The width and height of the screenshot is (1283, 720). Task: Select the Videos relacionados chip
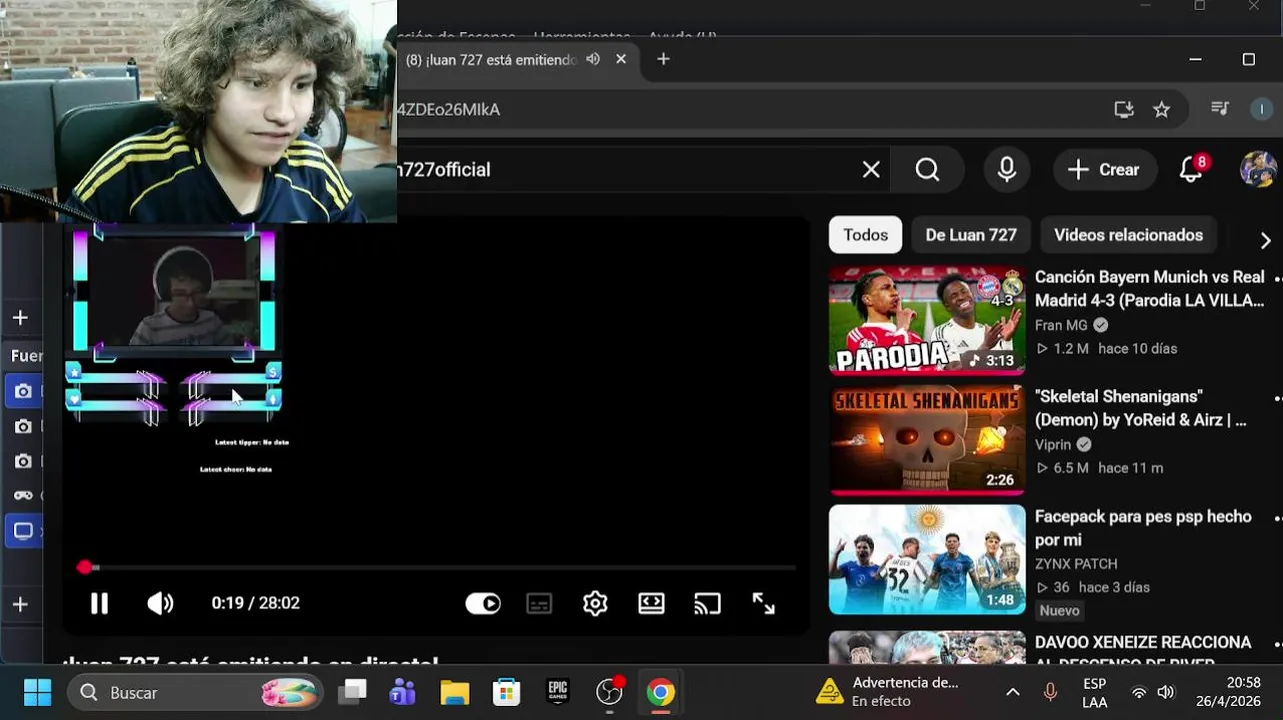(x=1128, y=235)
